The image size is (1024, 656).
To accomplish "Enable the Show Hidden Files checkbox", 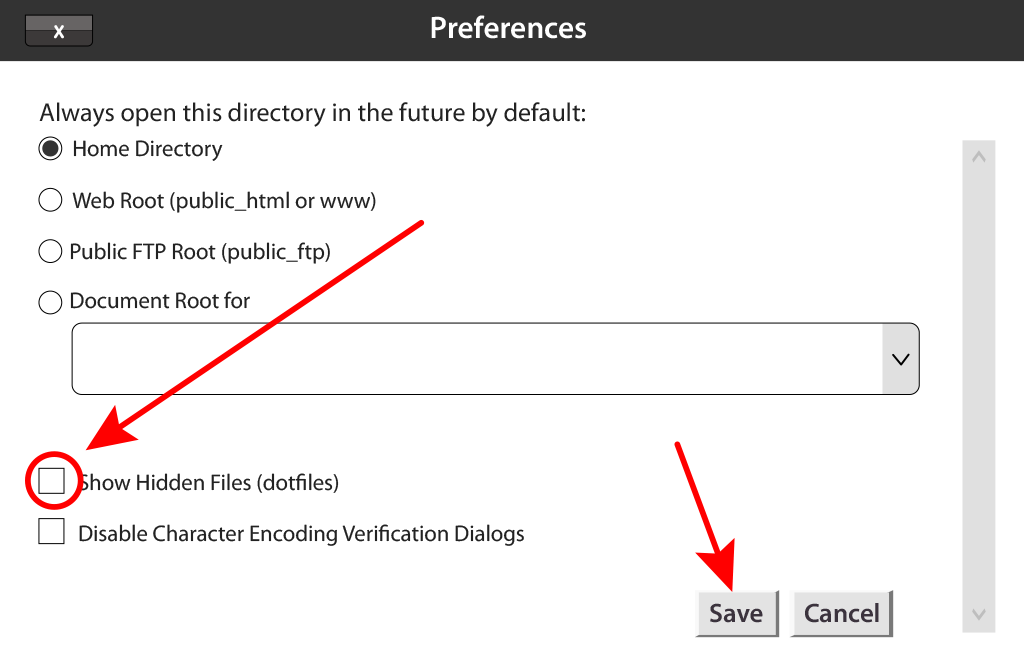I will (52, 482).
